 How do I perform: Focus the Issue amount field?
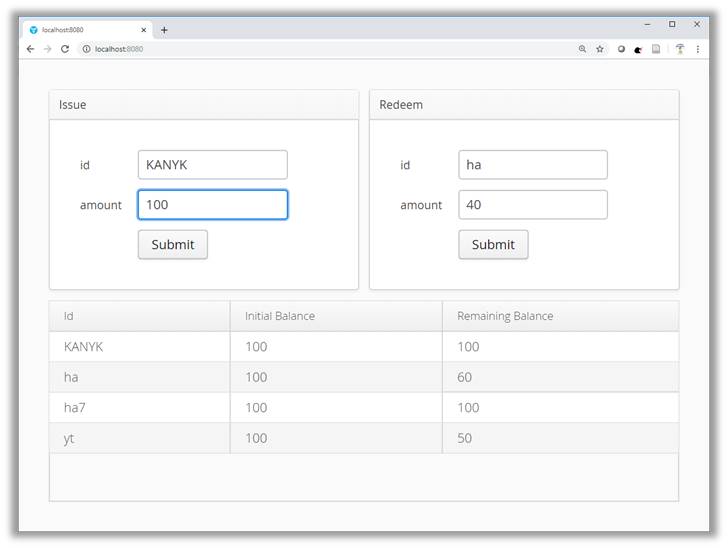click(212, 205)
